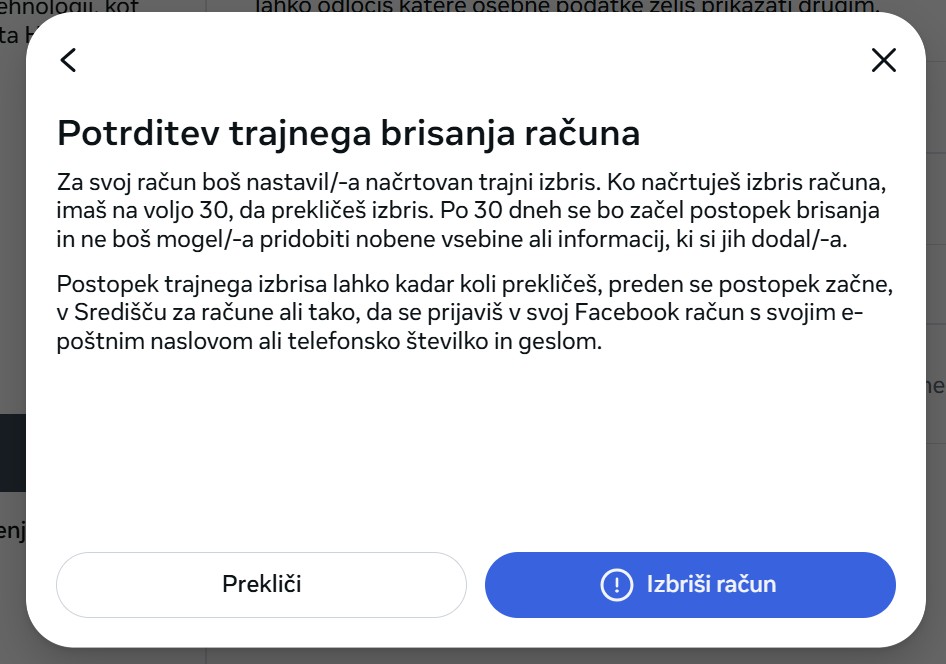Click the partial 'enj' text behind dialog
This screenshot has height=664, width=946.
(12, 531)
